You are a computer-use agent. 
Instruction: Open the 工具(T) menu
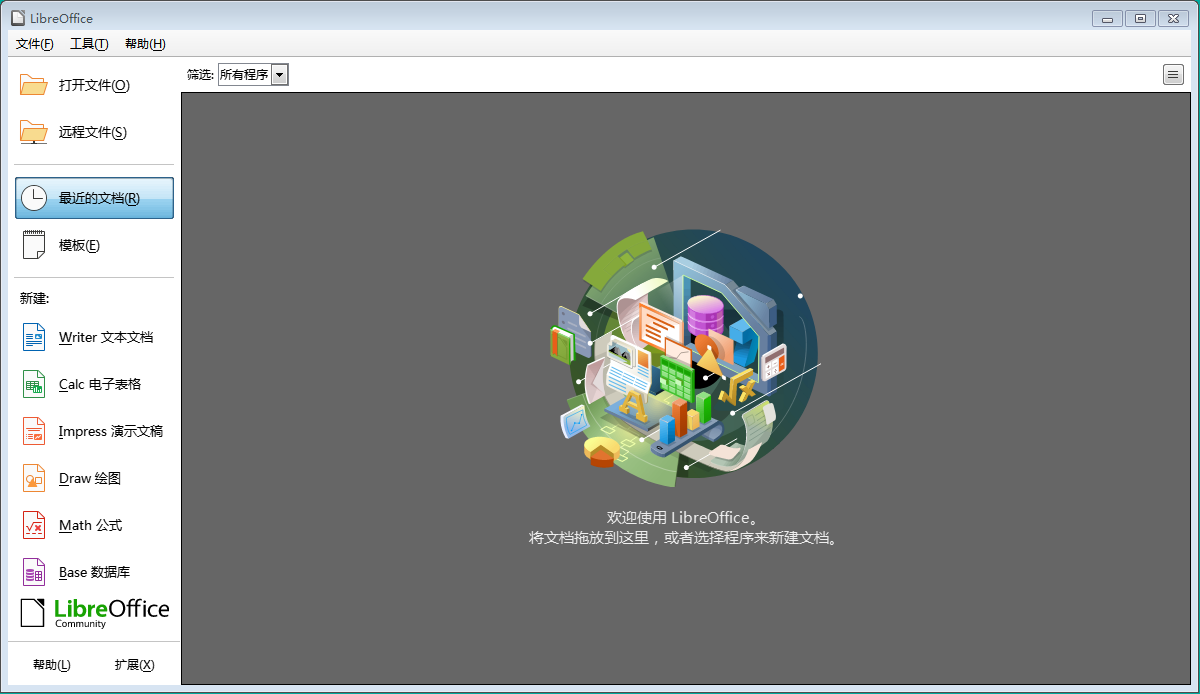89,44
